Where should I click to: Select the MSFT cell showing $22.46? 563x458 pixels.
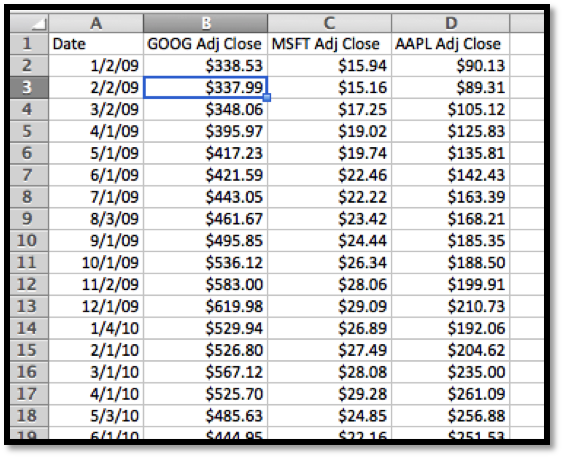tap(329, 175)
